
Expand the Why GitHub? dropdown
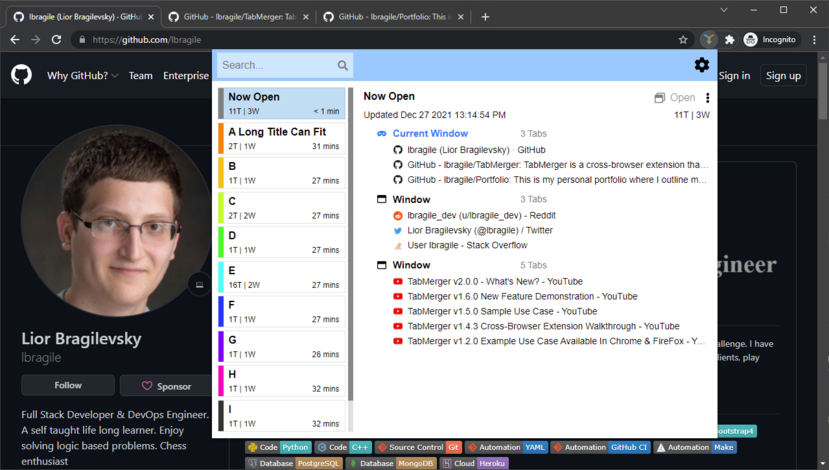click(82, 76)
